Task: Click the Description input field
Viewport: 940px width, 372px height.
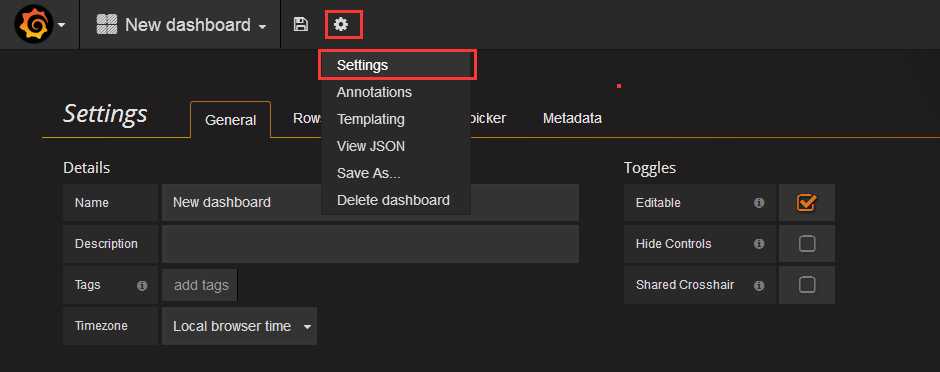Action: pyautogui.click(x=370, y=244)
